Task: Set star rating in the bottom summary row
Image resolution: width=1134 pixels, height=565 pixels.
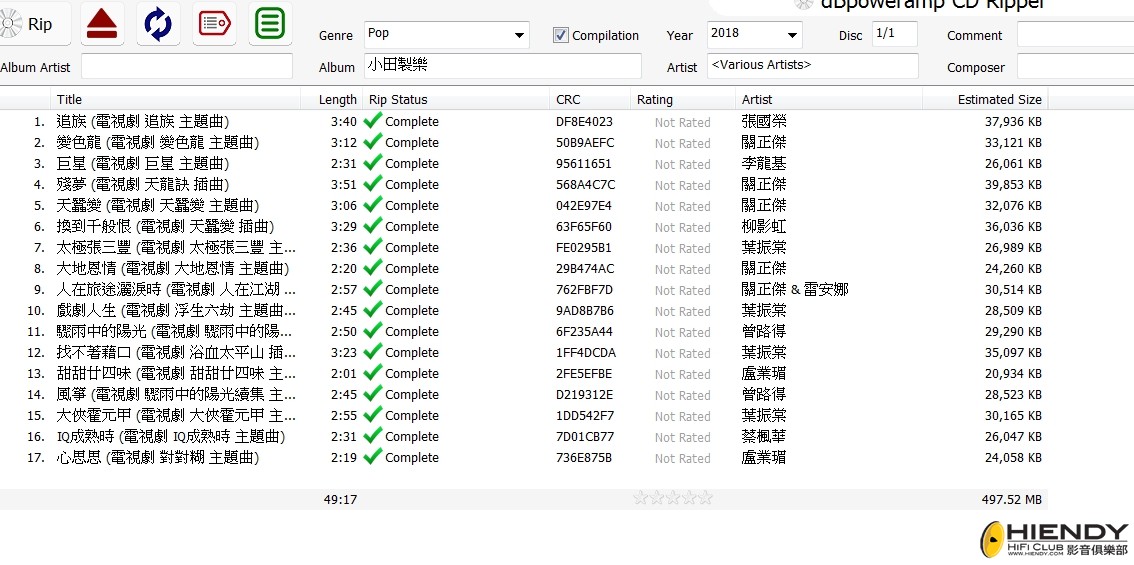Action: 673,498
